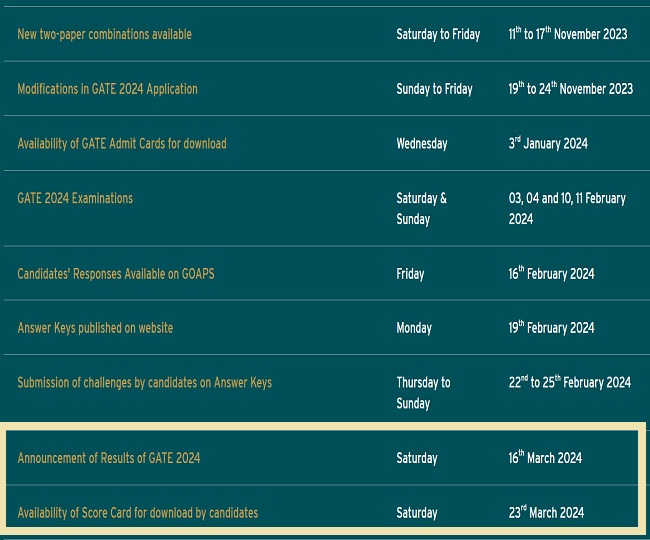Viewport: 650px width, 540px height.
Task: Click the 'GATE 2024 Examinations' row title
Action: click(x=75, y=198)
